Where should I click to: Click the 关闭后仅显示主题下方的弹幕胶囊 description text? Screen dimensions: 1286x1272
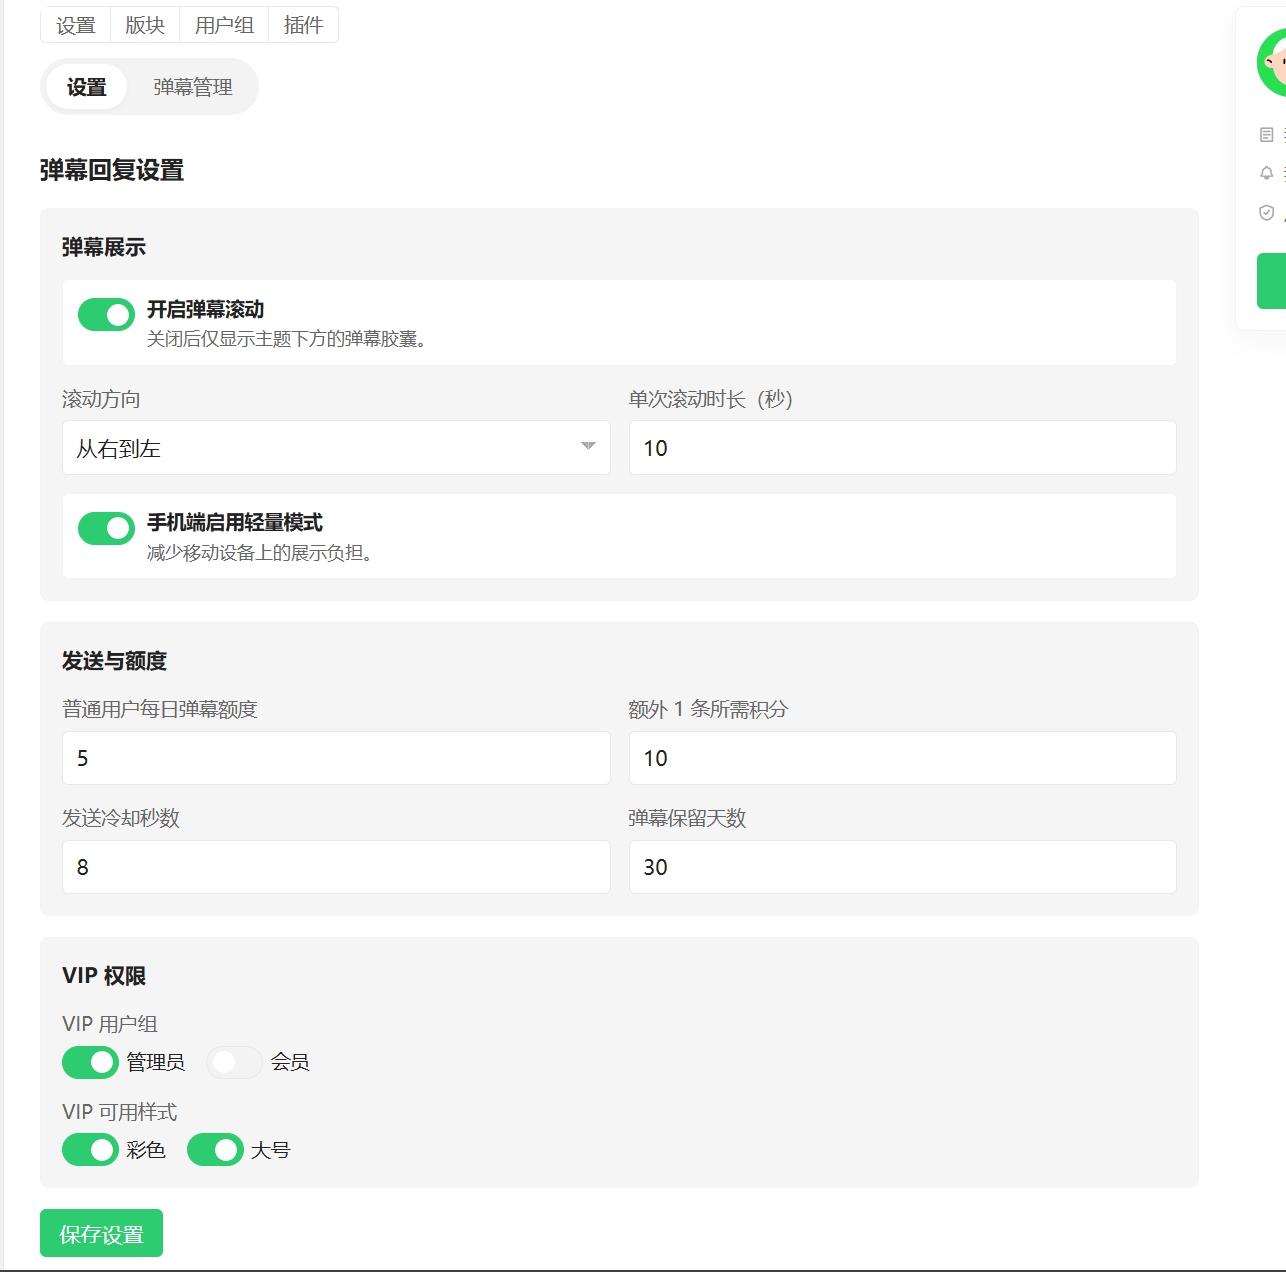[287, 339]
